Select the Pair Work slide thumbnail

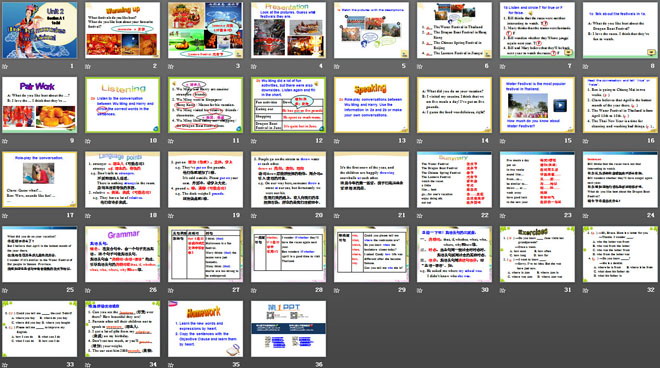40,105
